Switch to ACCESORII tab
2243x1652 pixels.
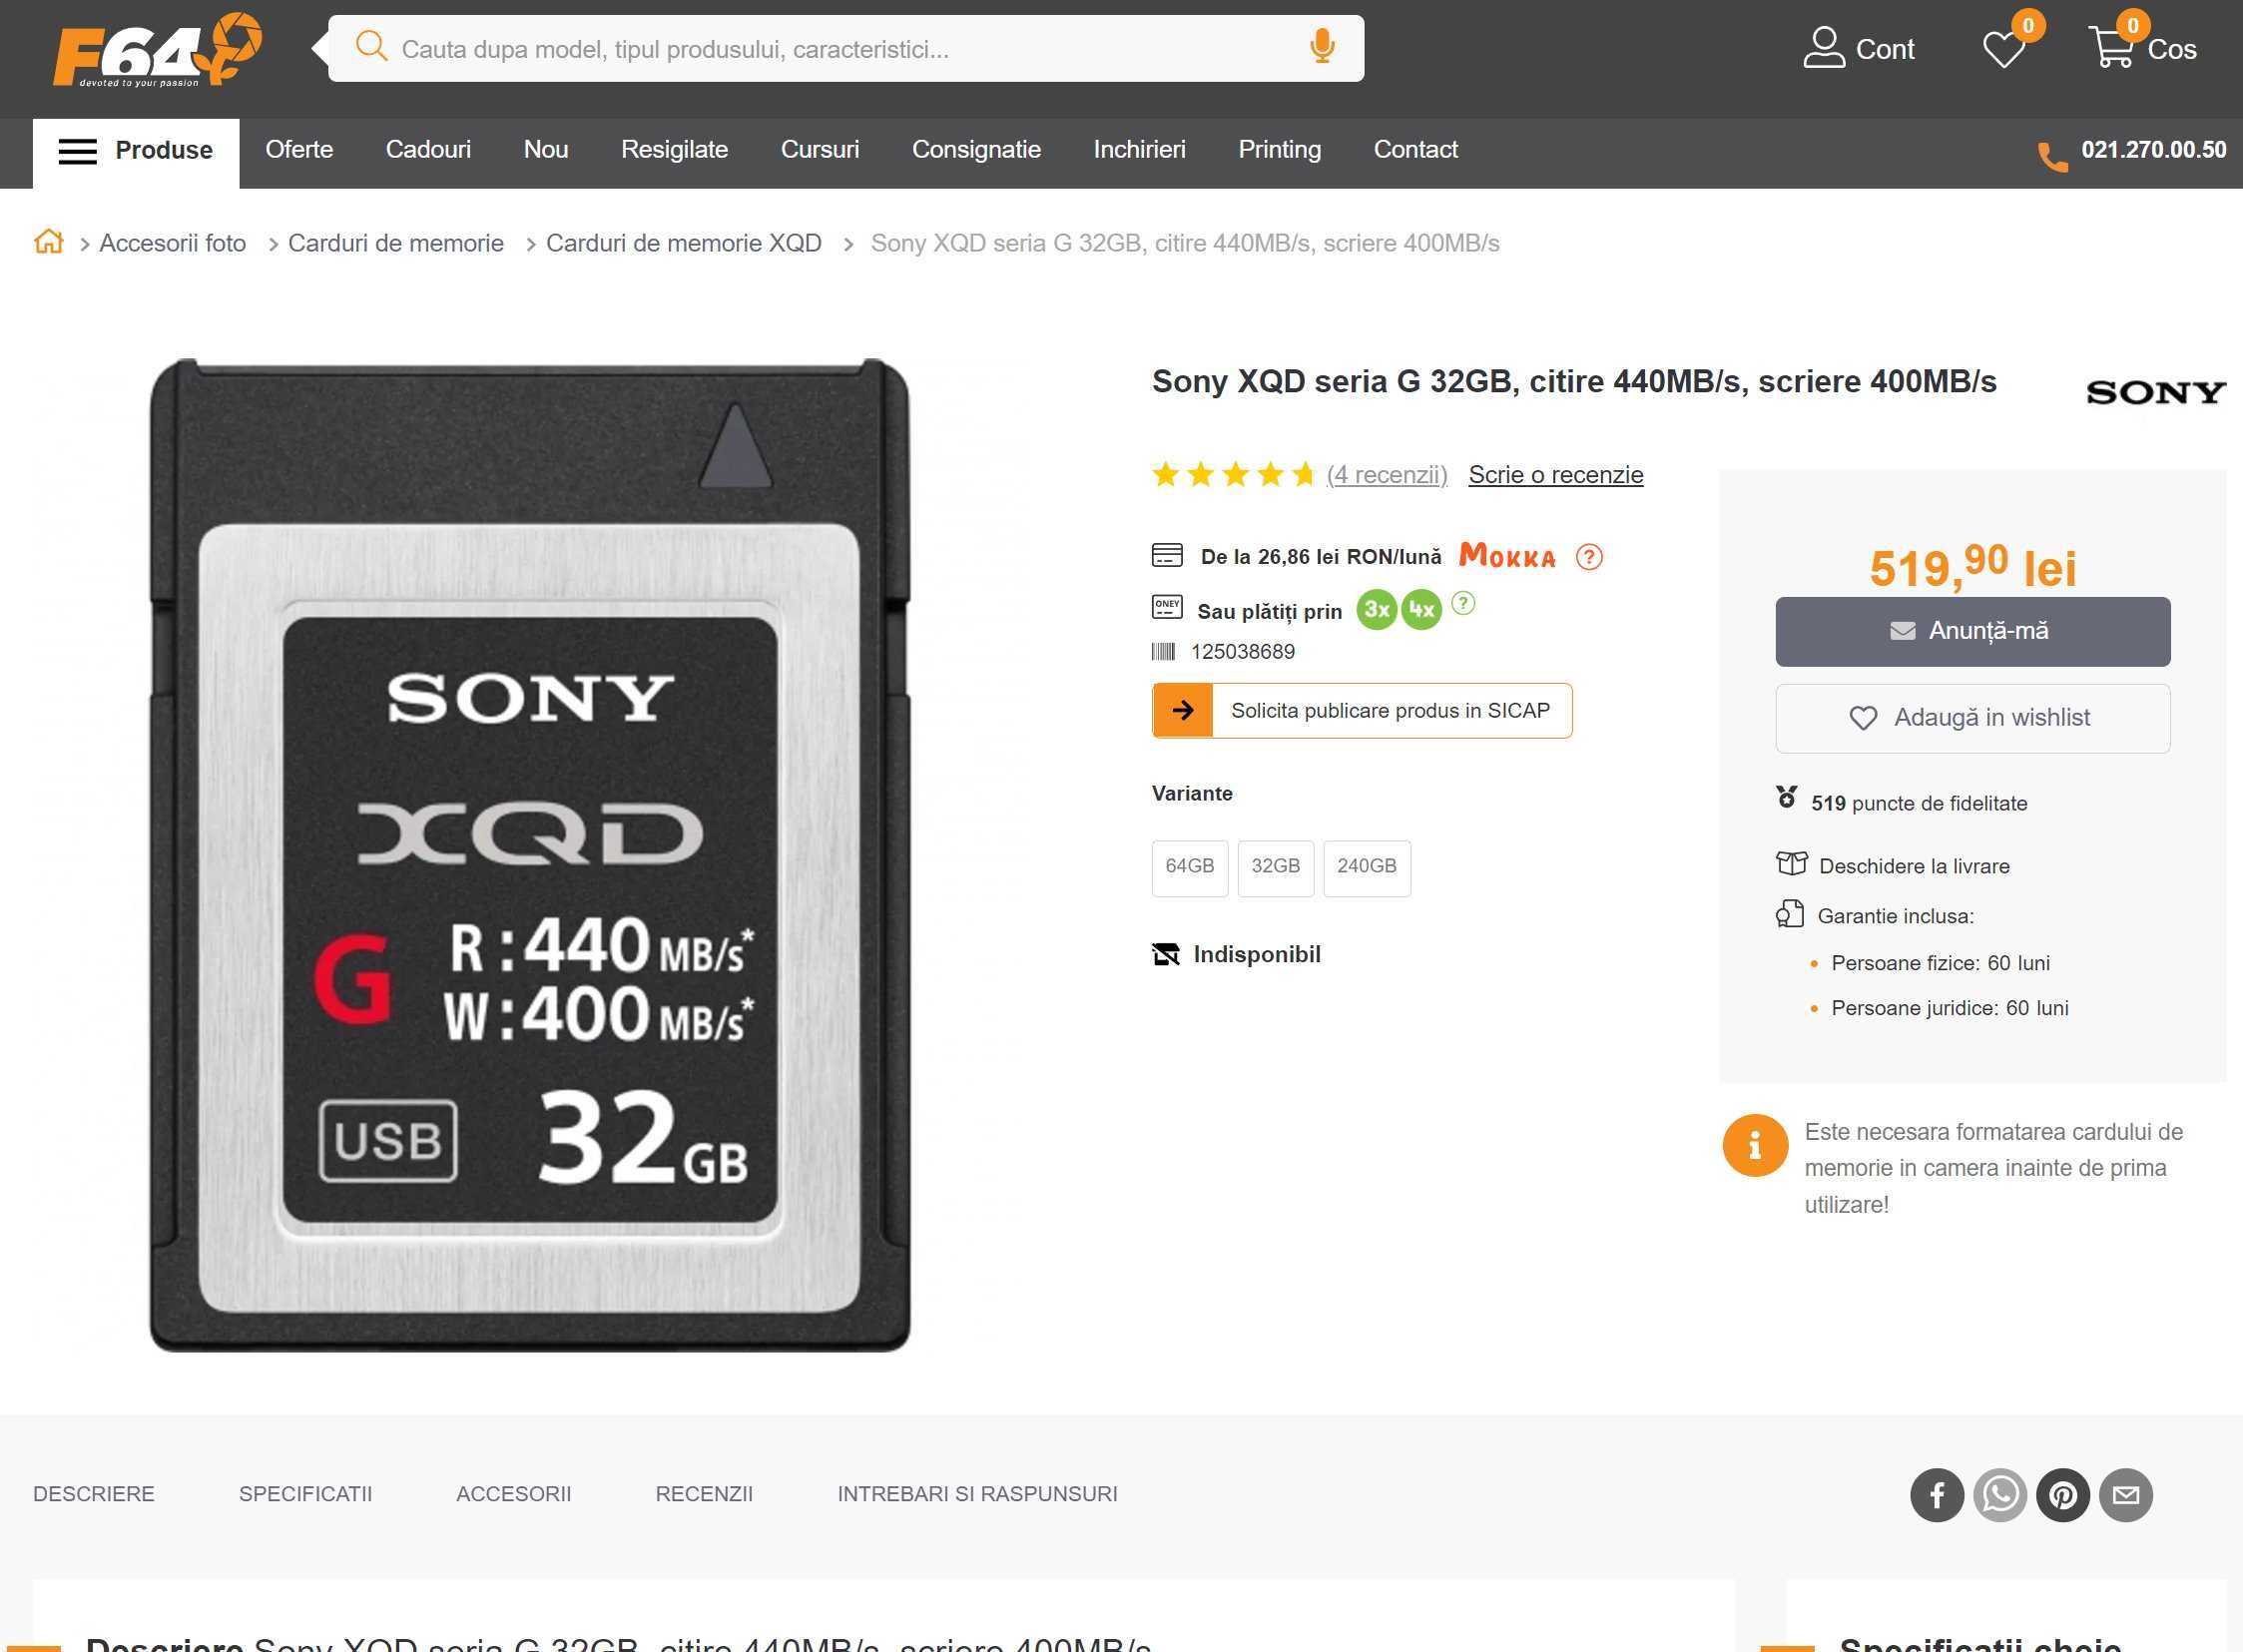514,1494
